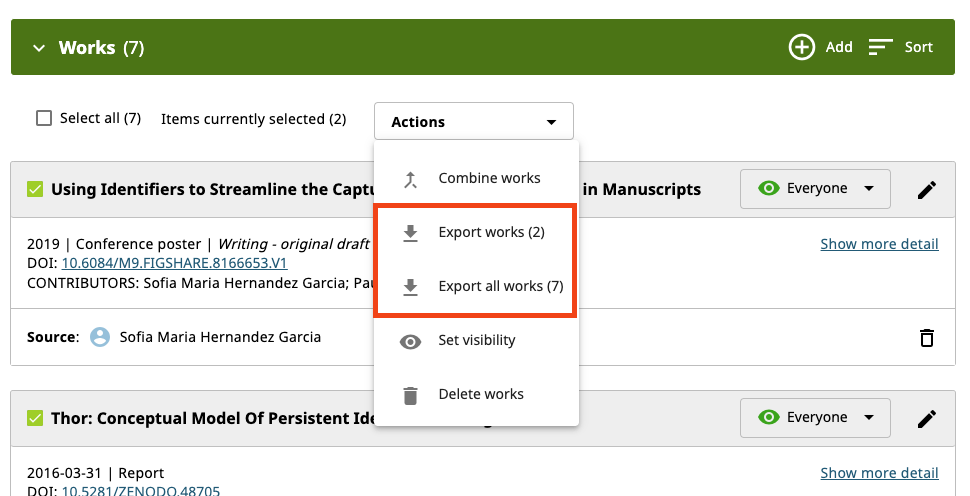The height and width of the screenshot is (496, 970).
Task: Collapse the Works section chevron
Action: coord(39,48)
